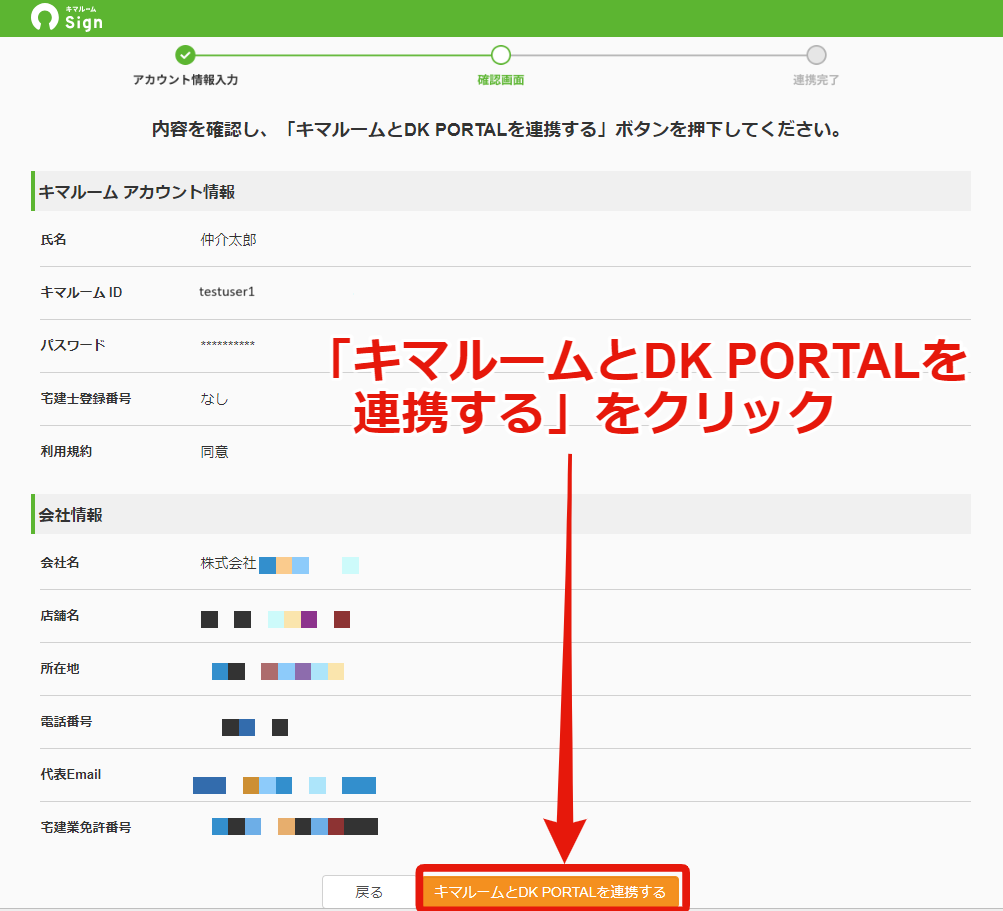Click the パスワード field label
1003x911 pixels.
[73, 345]
